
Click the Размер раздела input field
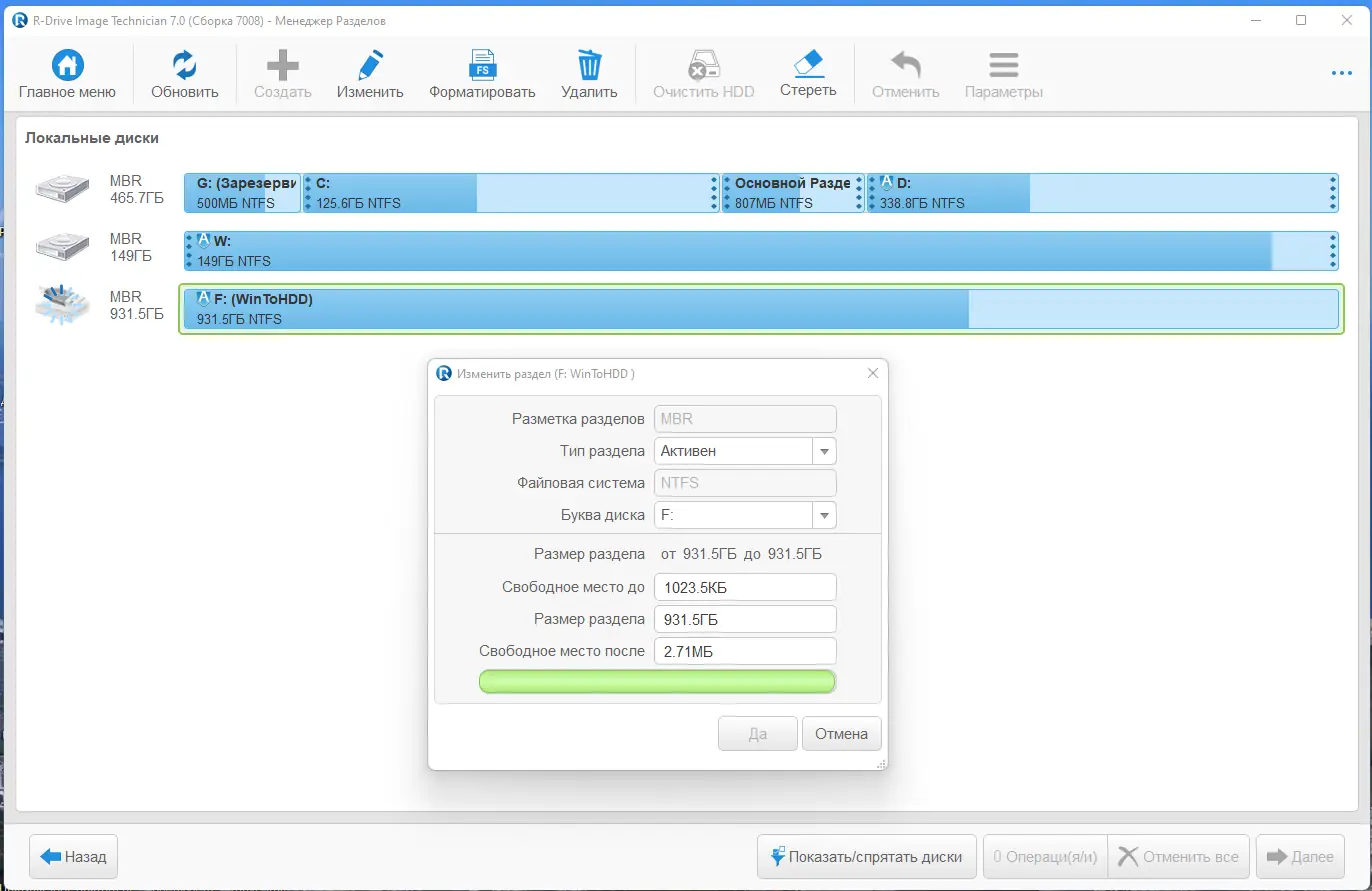pos(745,619)
